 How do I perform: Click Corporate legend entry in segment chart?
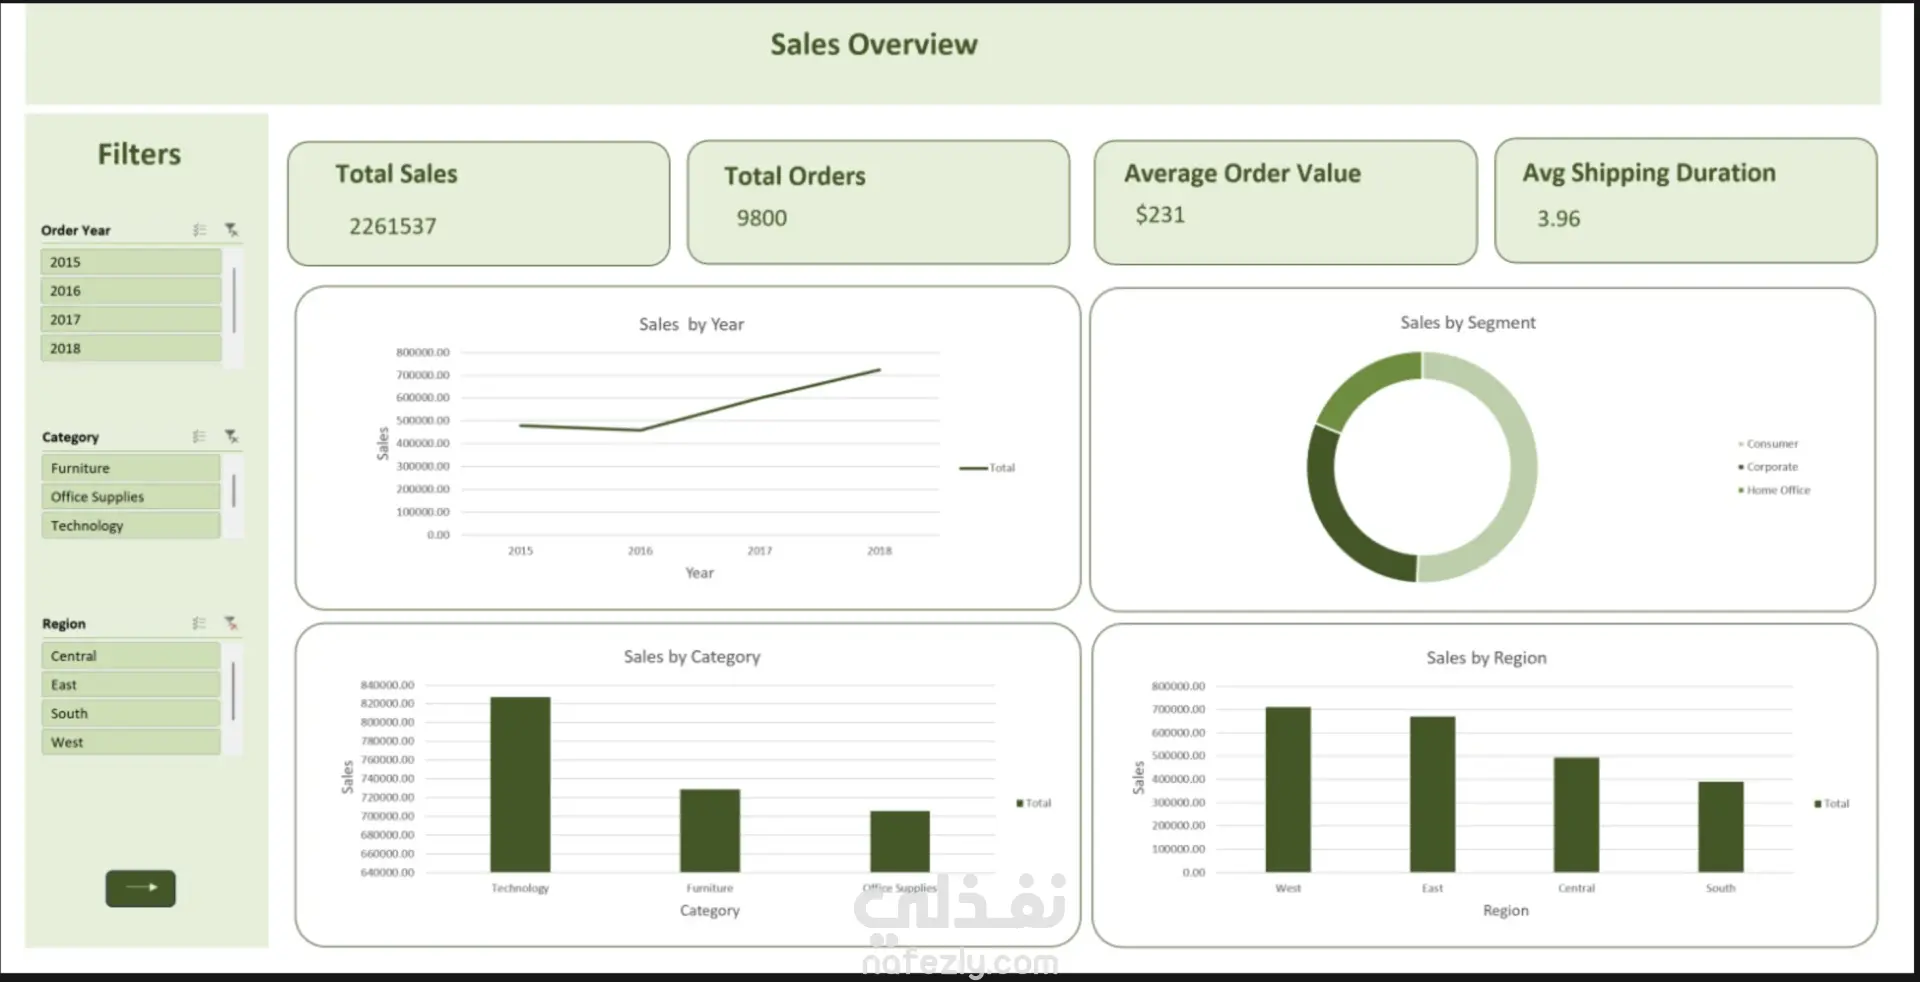[1768, 467]
